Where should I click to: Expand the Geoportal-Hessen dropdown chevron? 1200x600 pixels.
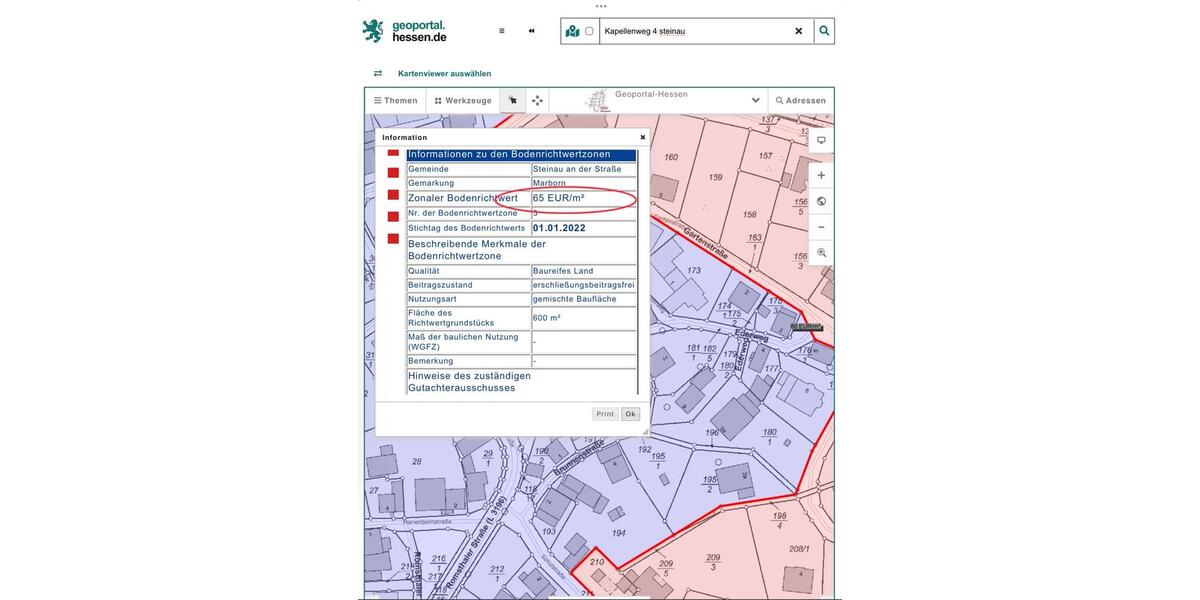point(756,100)
